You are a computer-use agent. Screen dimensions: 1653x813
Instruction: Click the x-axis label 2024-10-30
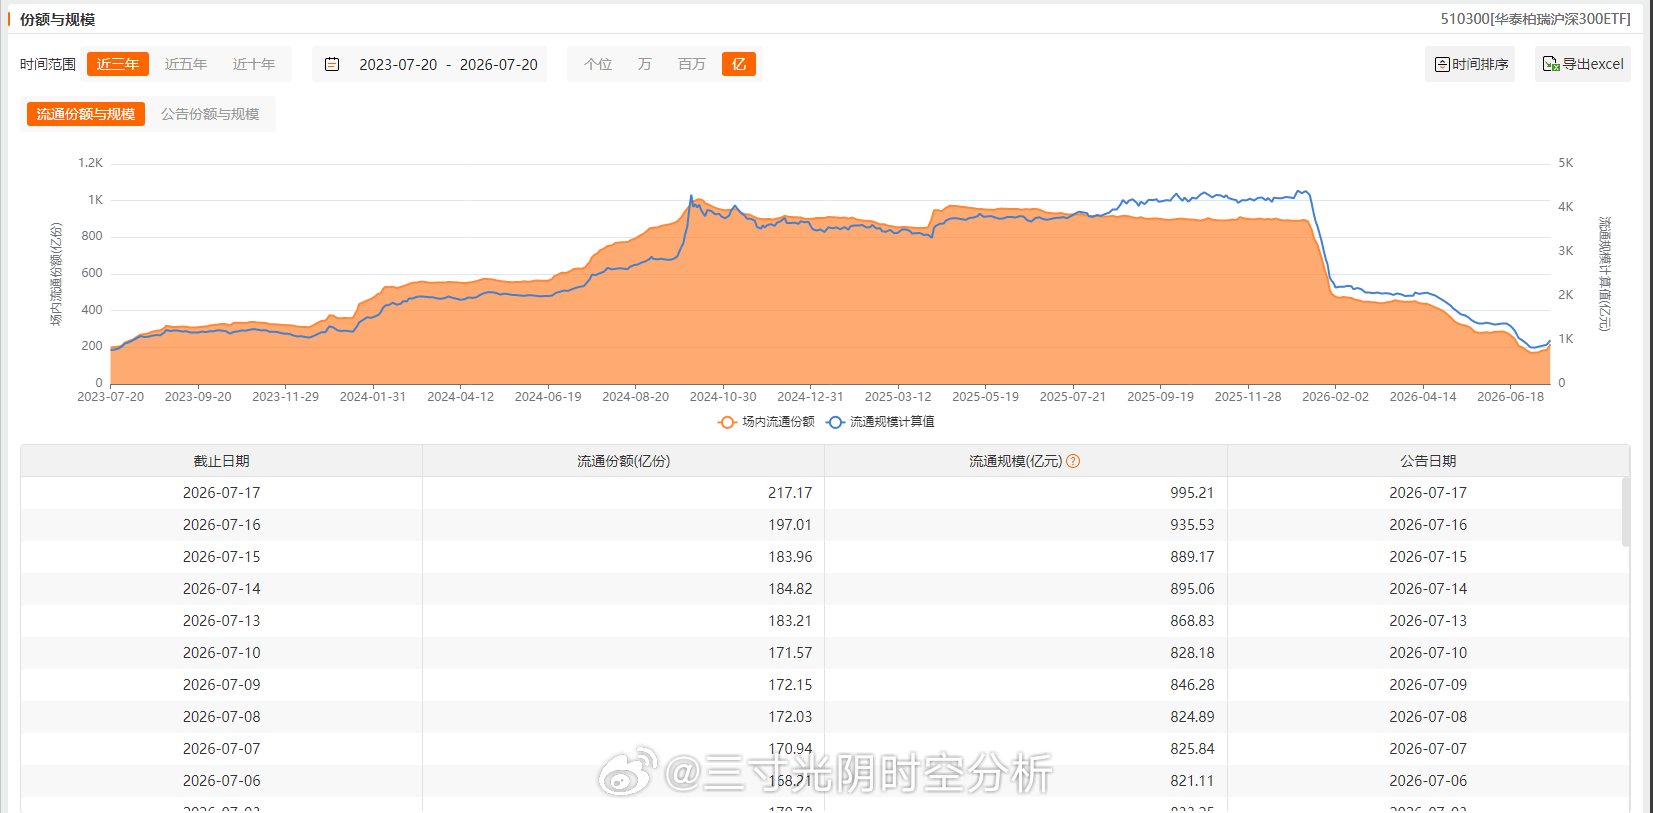point(723,397)
